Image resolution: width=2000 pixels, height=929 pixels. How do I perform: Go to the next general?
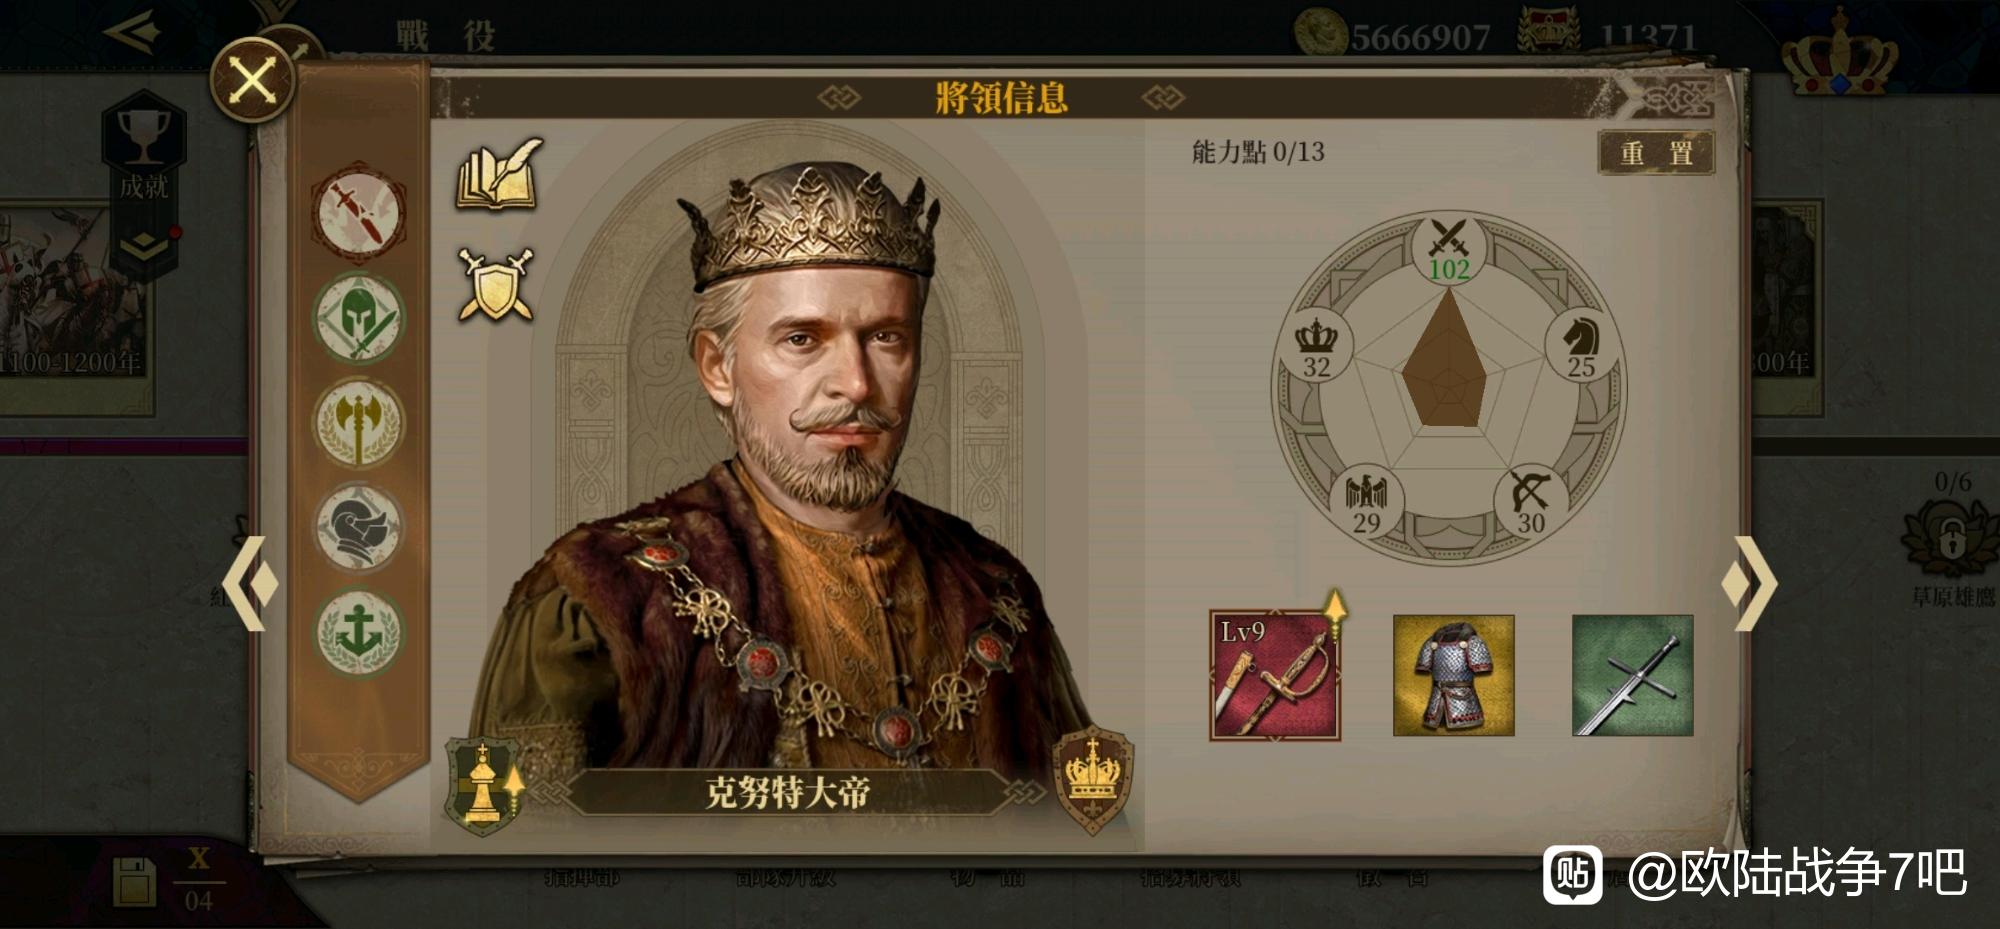[x=1748, y=583]
